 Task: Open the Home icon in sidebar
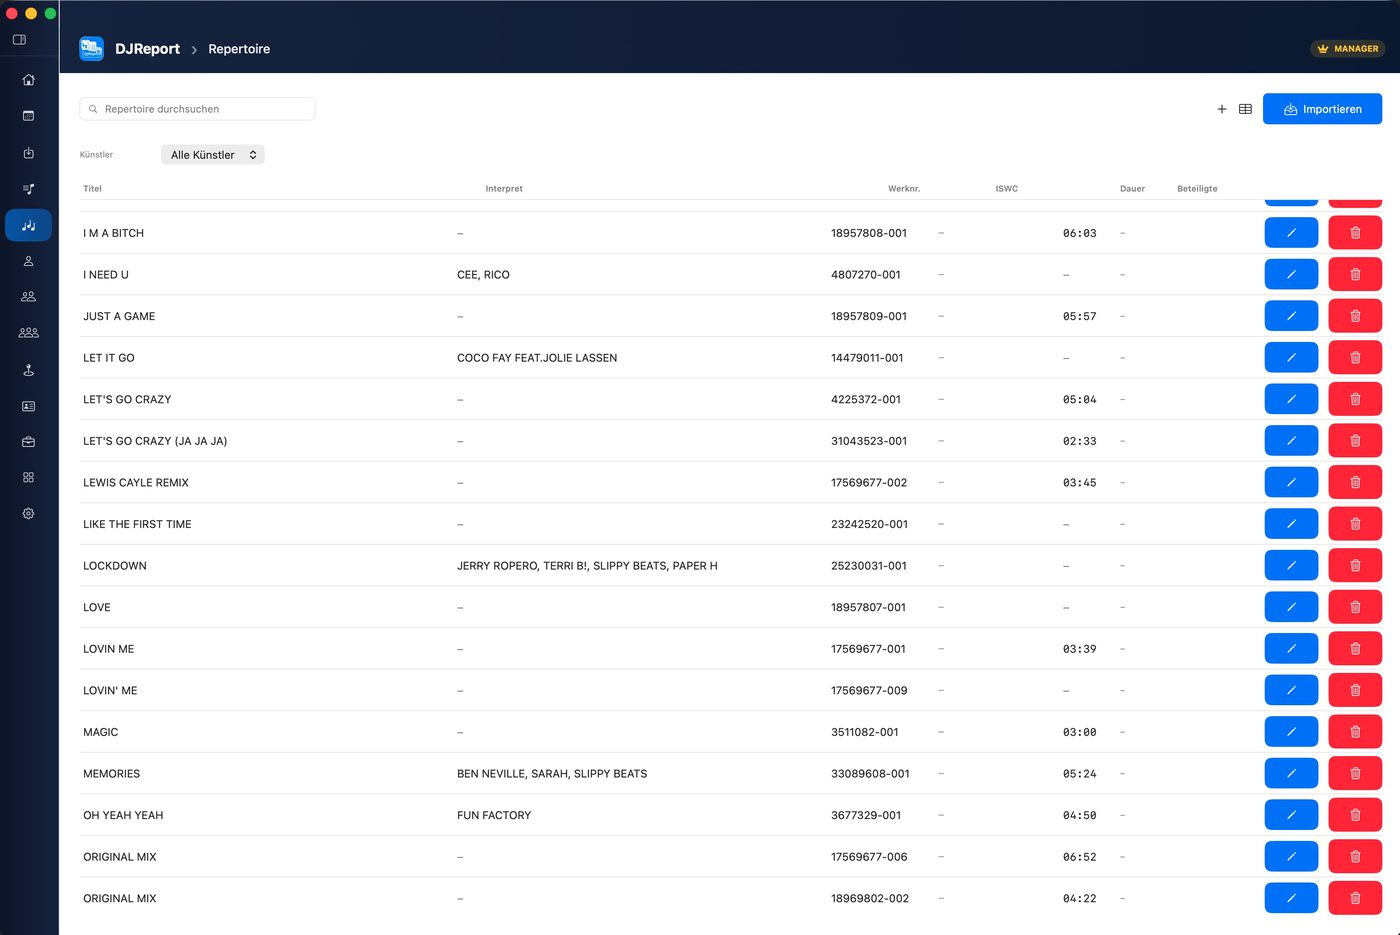[x=28, y=80]
